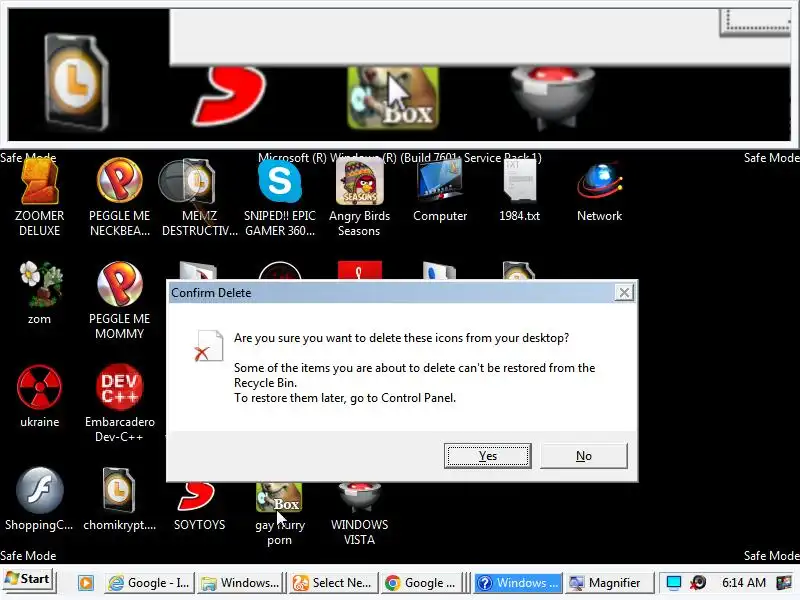
Task: Select the MEMZ DESTRUCTIV... desktop icon
Action: point(199,196)
